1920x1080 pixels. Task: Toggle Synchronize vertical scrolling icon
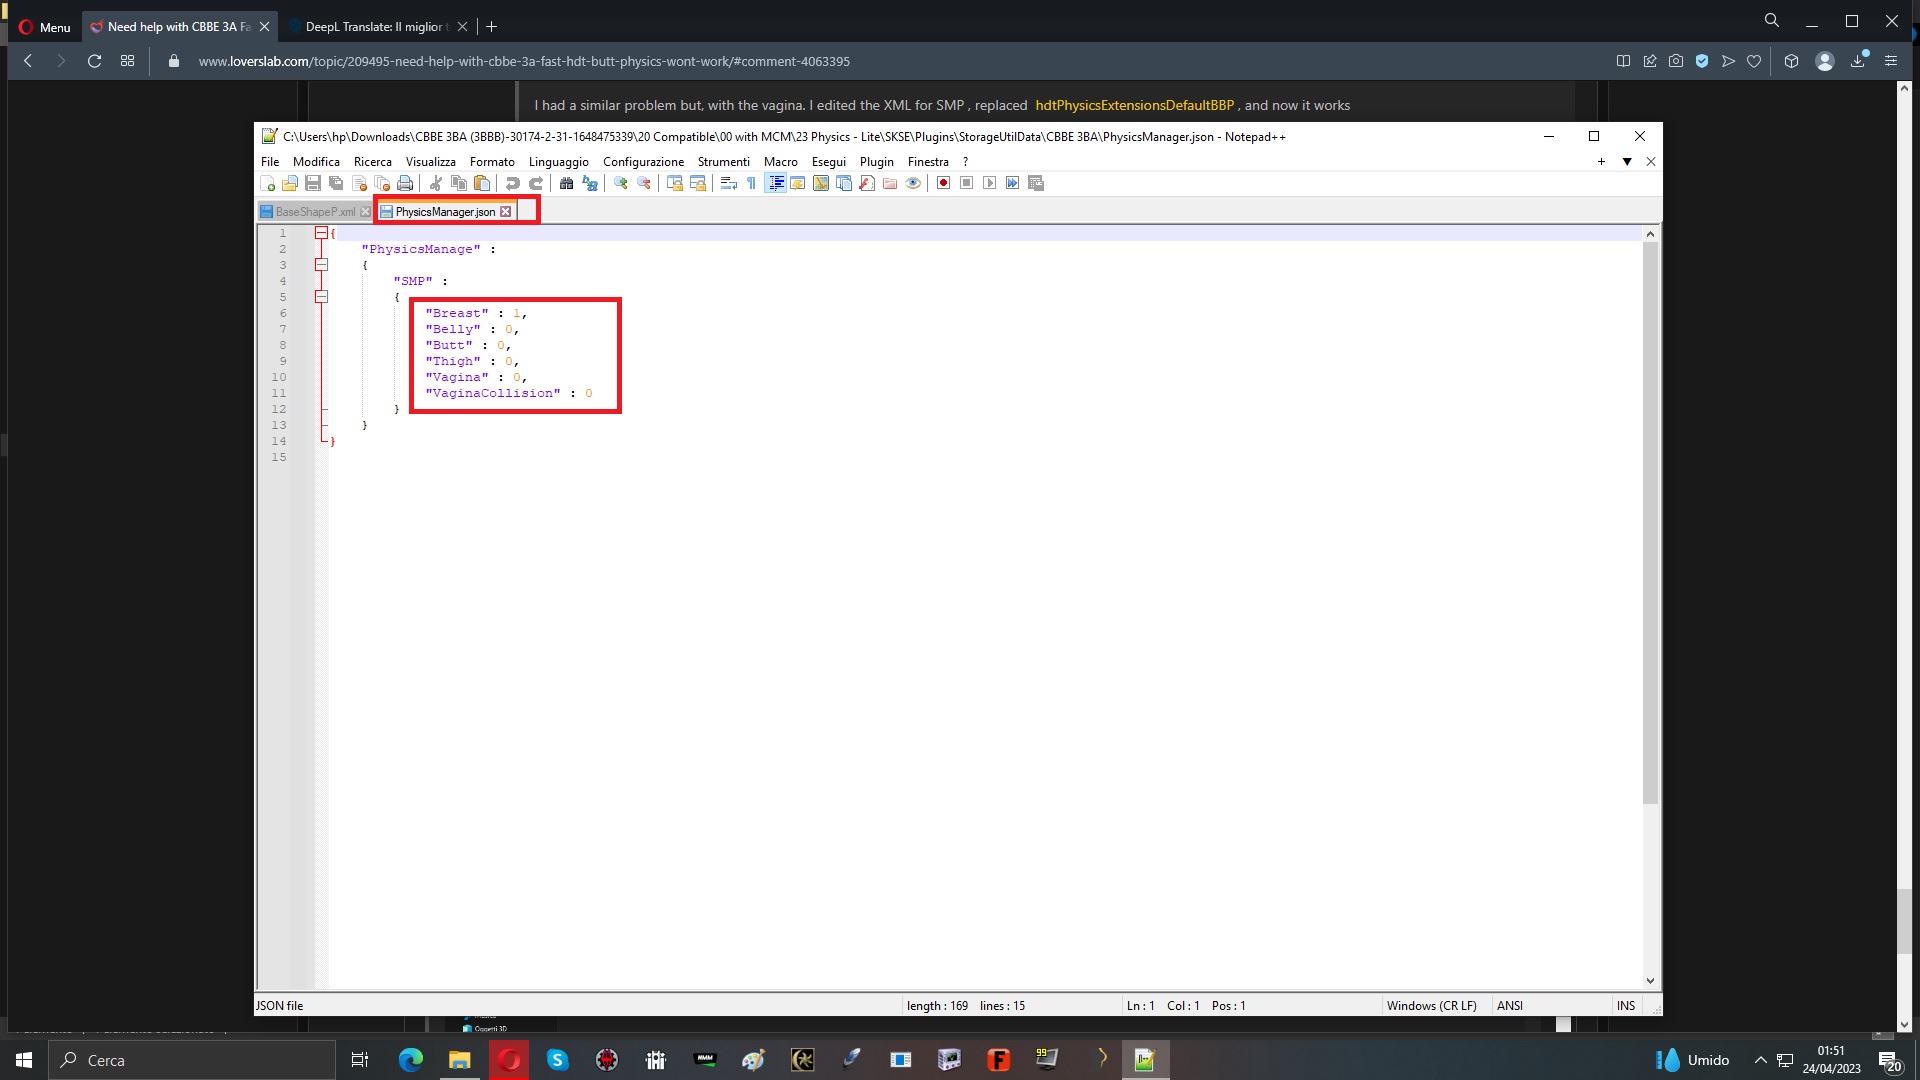point(674,183)
